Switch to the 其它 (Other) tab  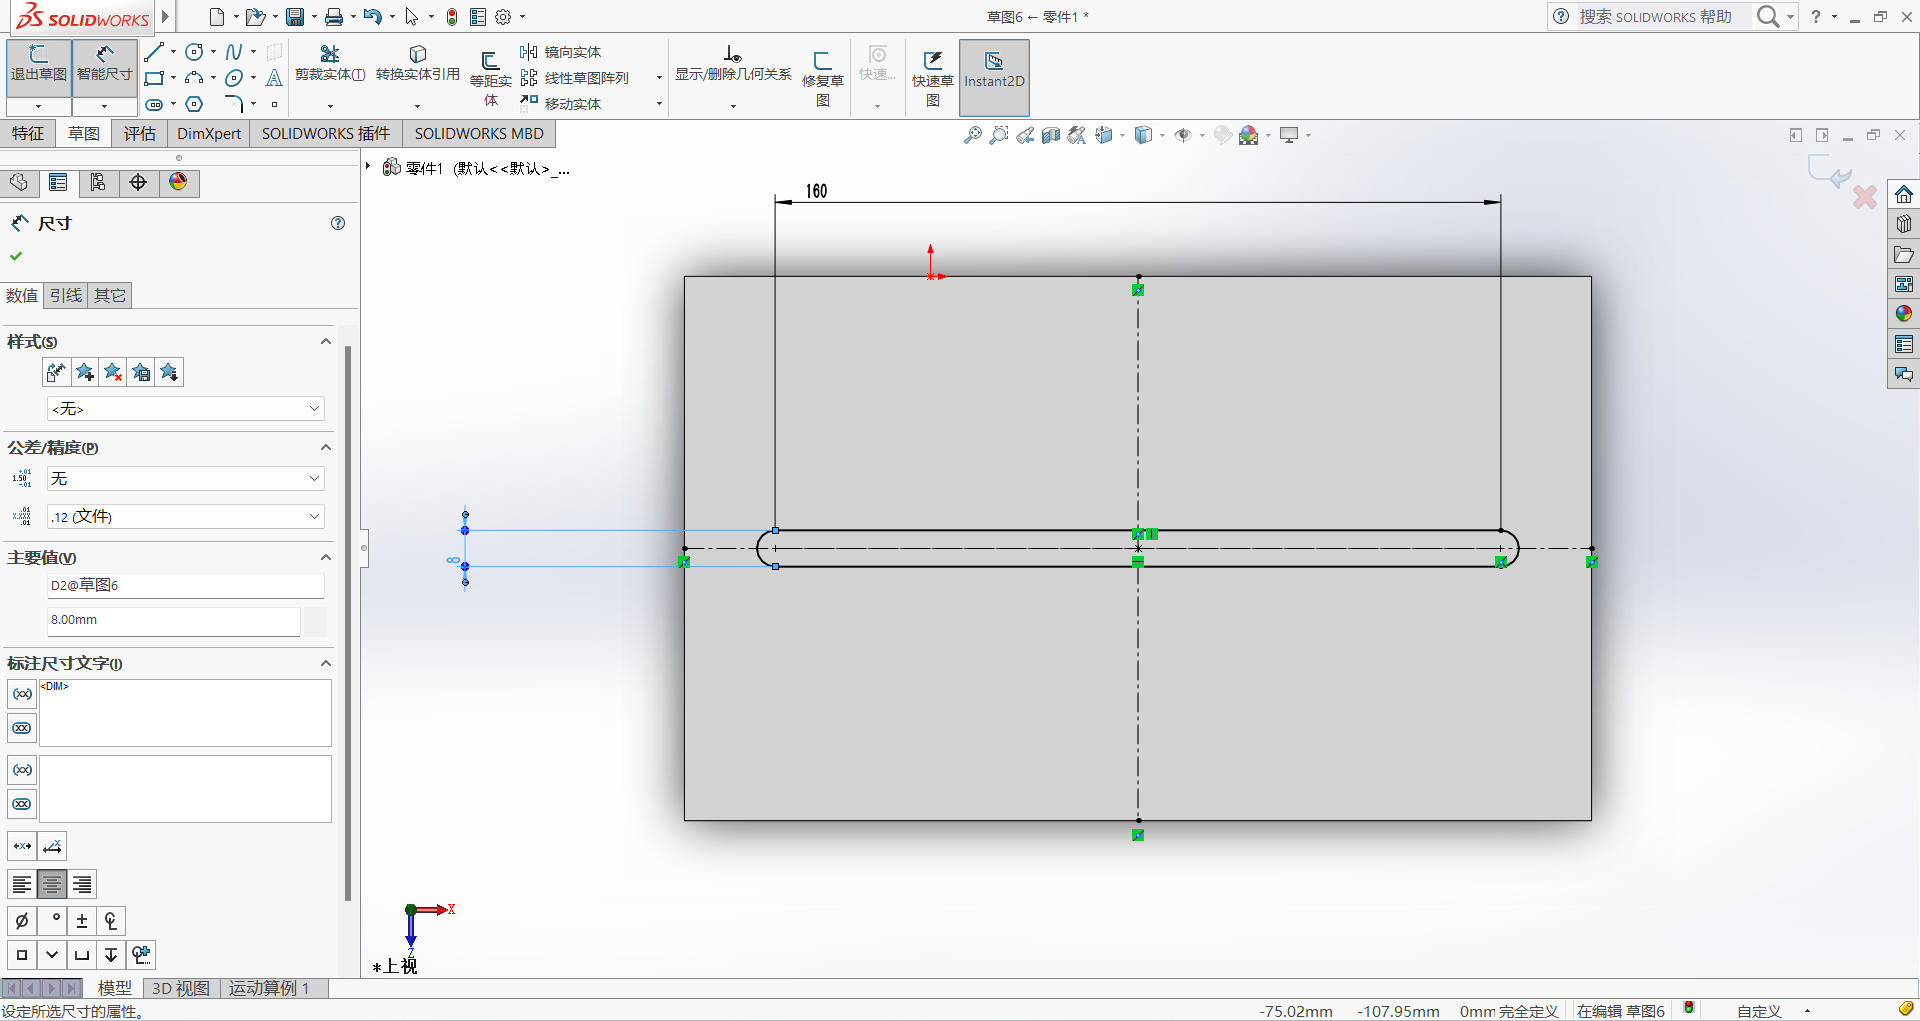110,295
